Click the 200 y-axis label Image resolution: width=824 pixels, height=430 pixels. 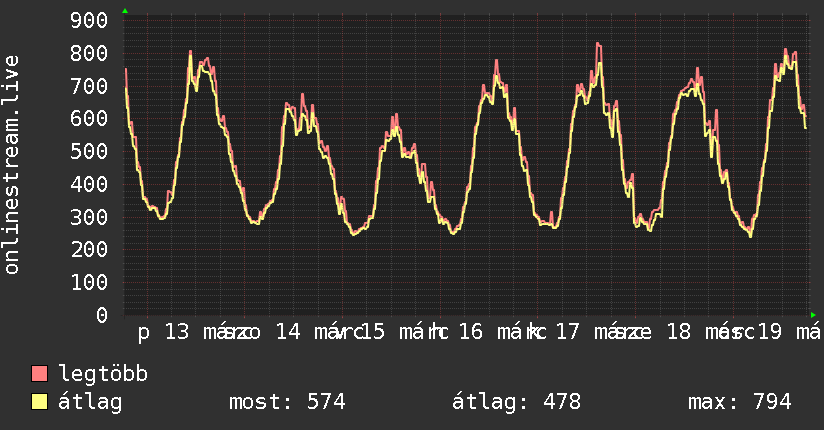coord(89,249)
